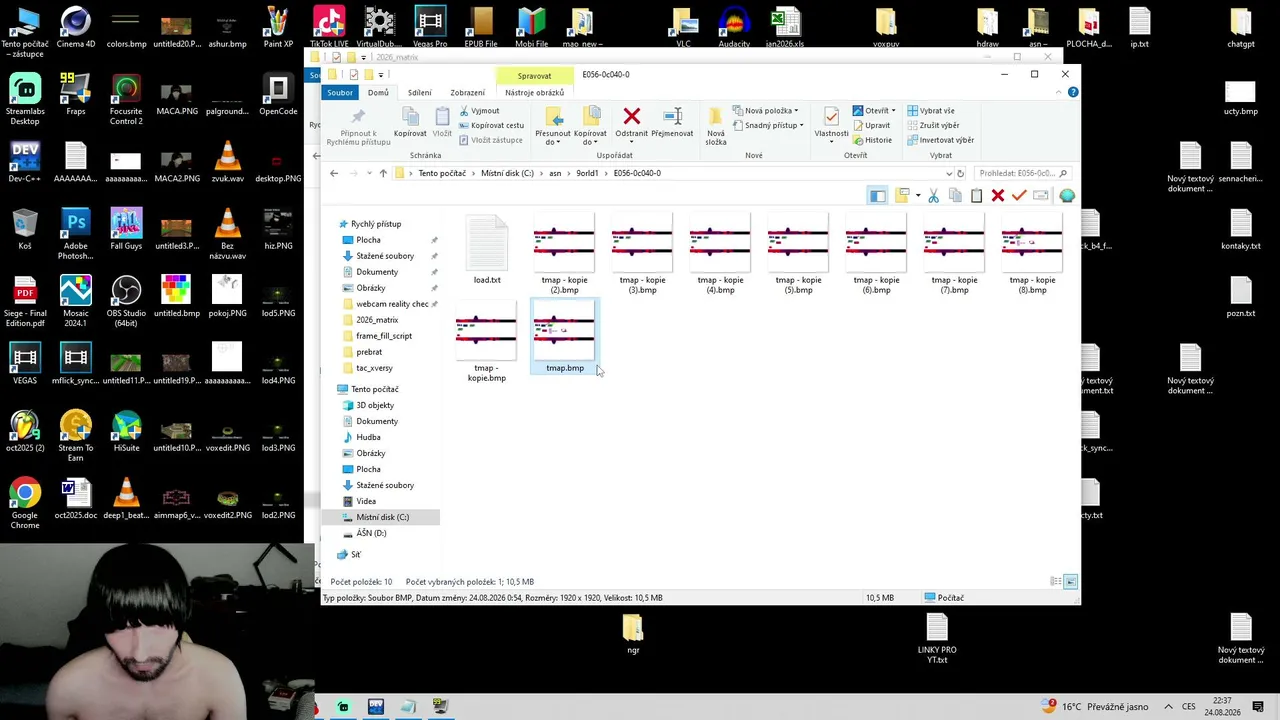The height and width of the screenshot is (720, 1280).
Task: Open the Přesunout do ribbon command
Action: click(x=552, y=126)
